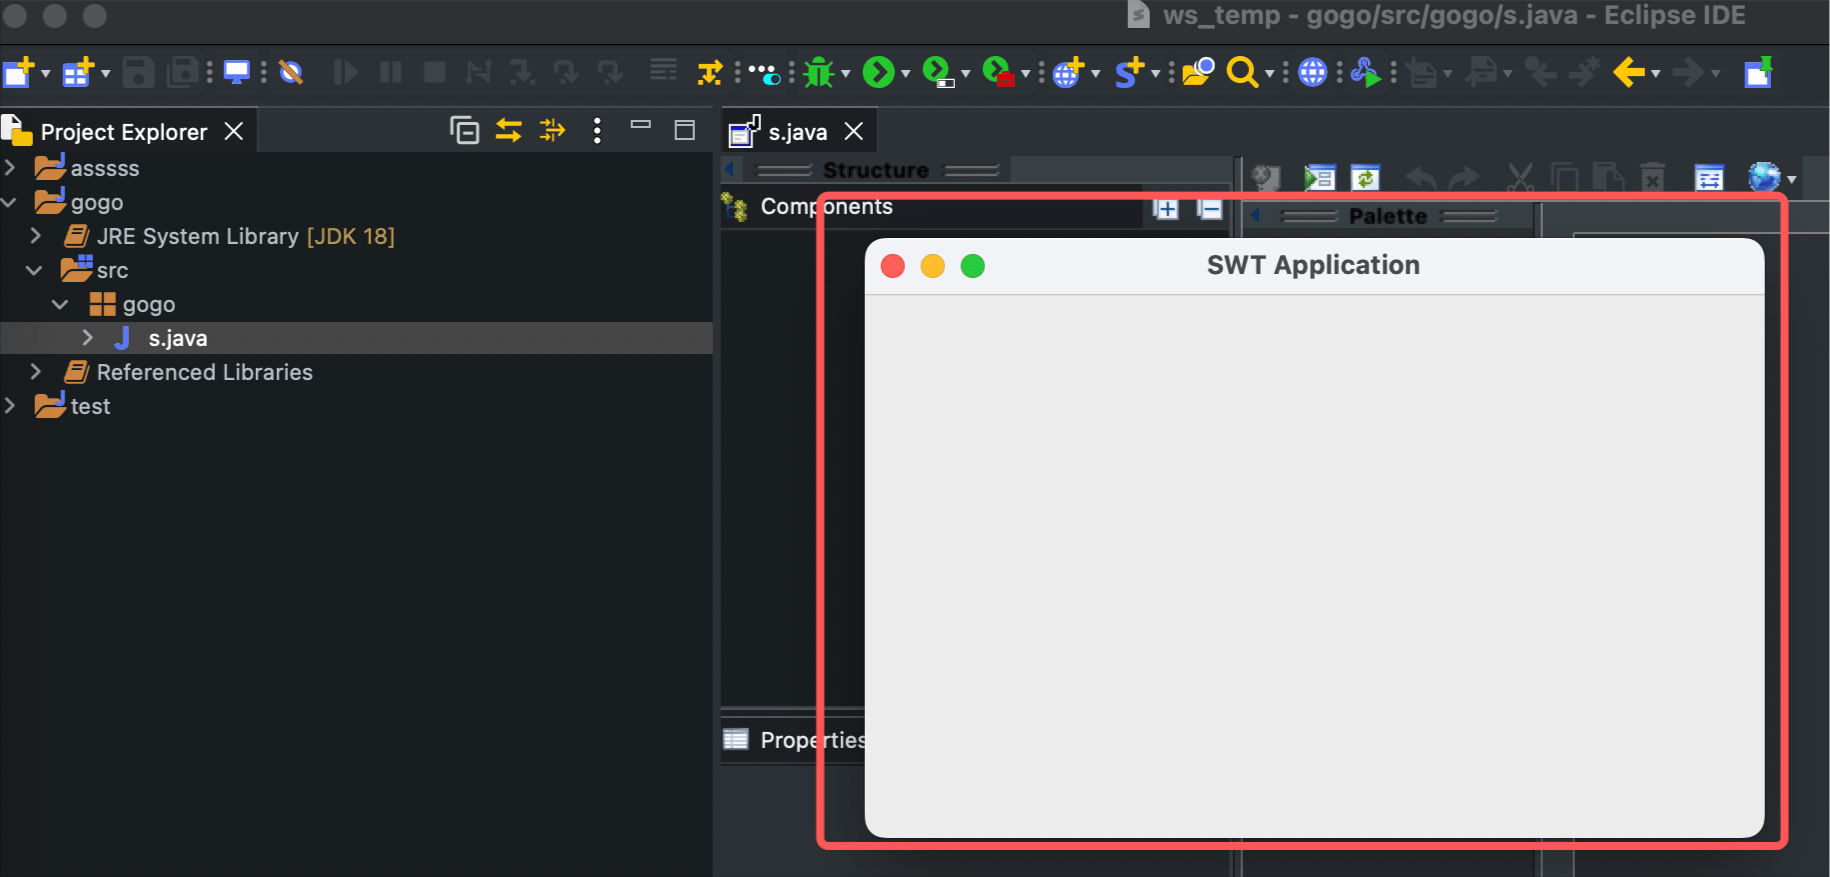Click the new visual class icon

tap(78, 72)
